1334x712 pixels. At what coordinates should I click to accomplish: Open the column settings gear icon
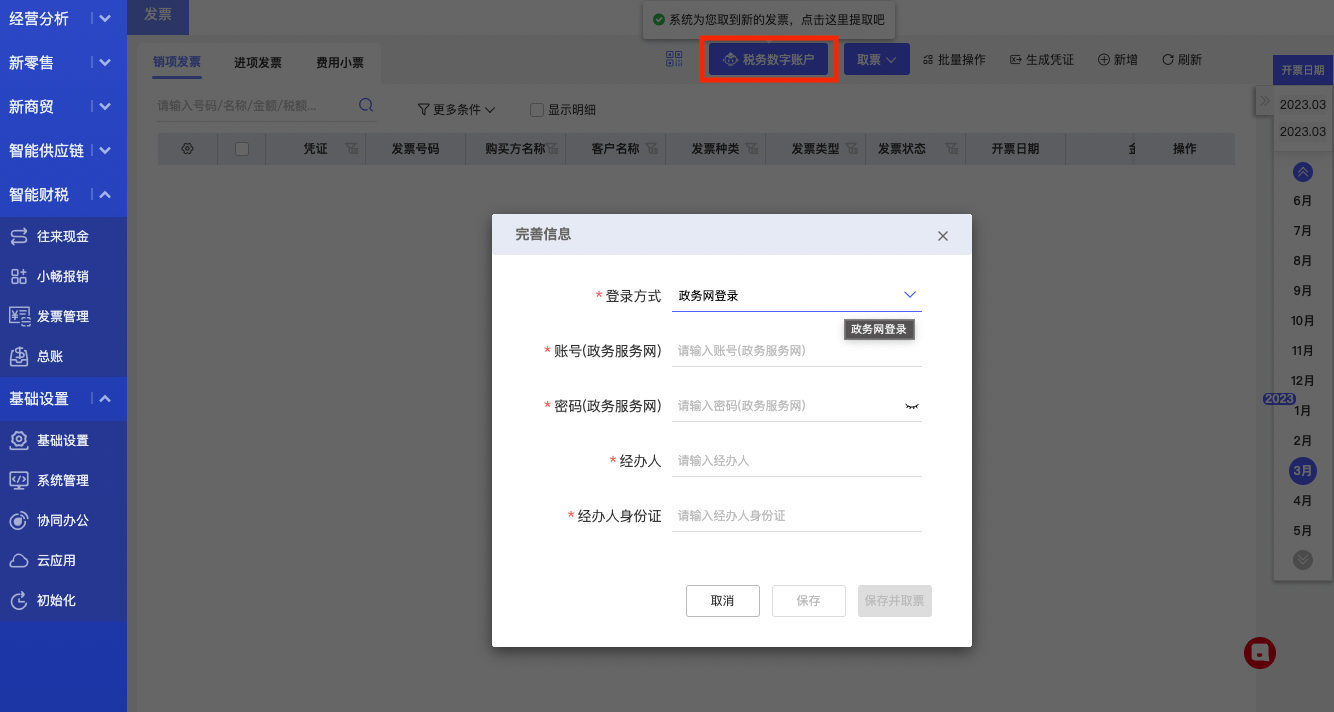point(187,148)
